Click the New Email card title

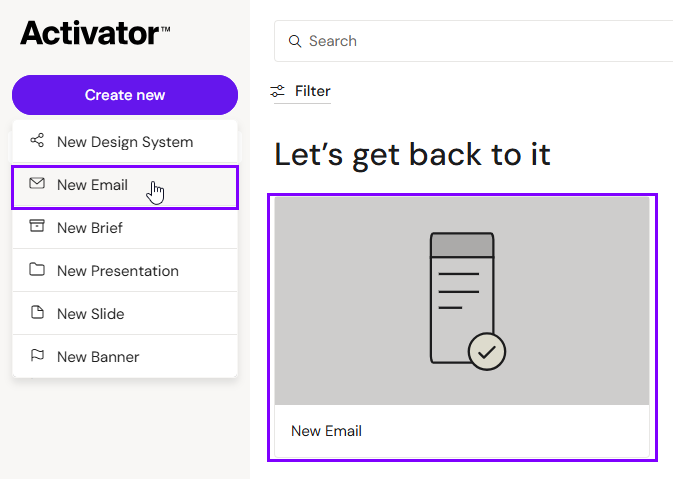pyautogui.click(x=326, y=431)
